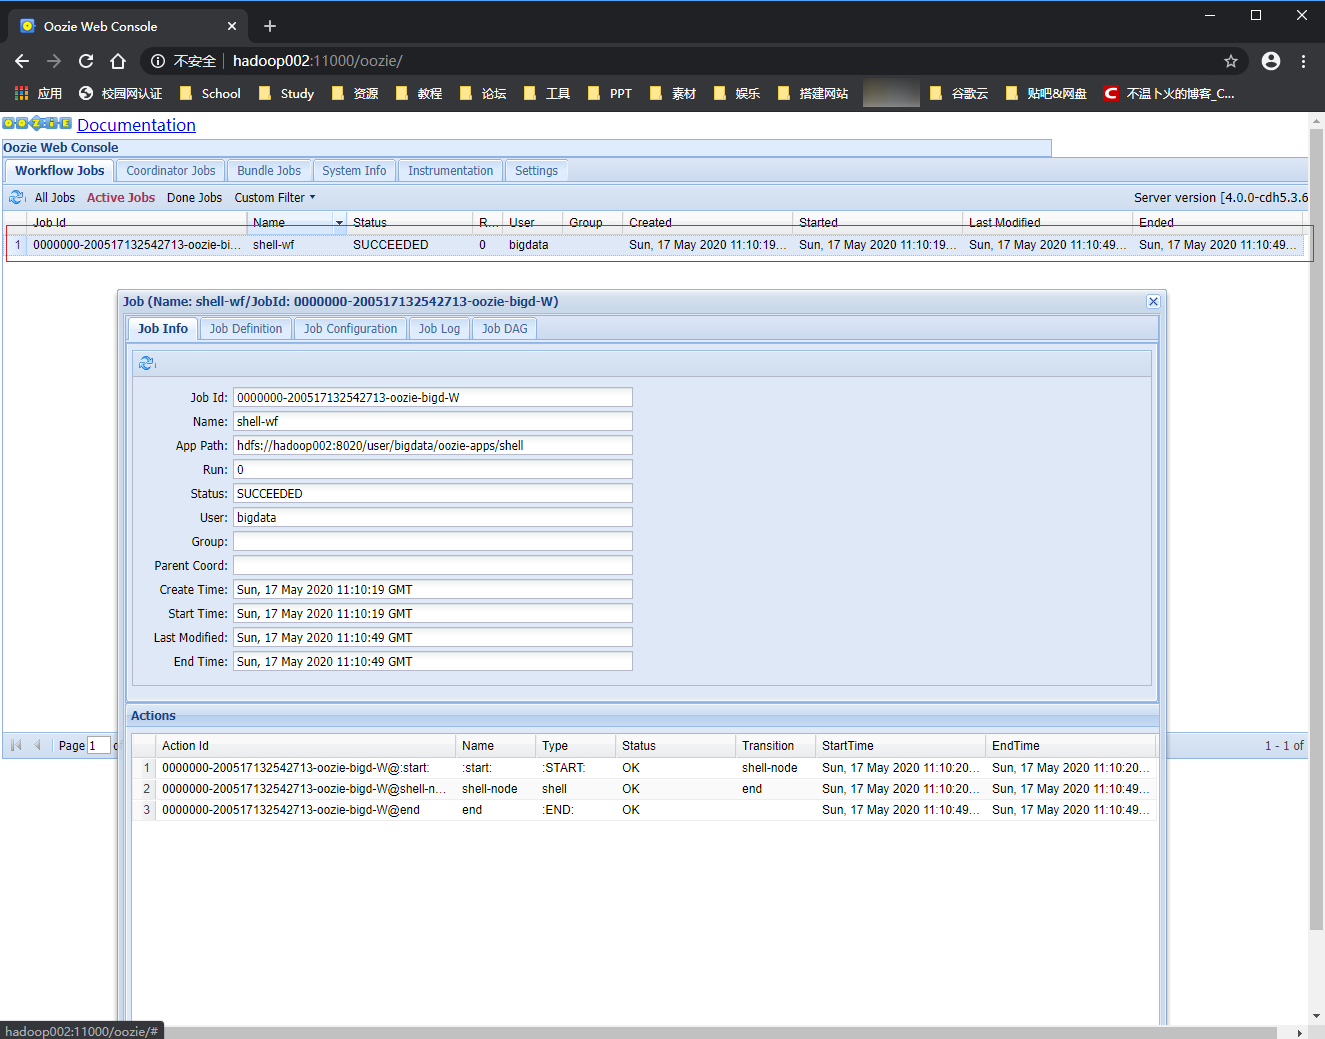Open browser home page
Screen dimensions: 1325x1039
(x=118, y=61)
